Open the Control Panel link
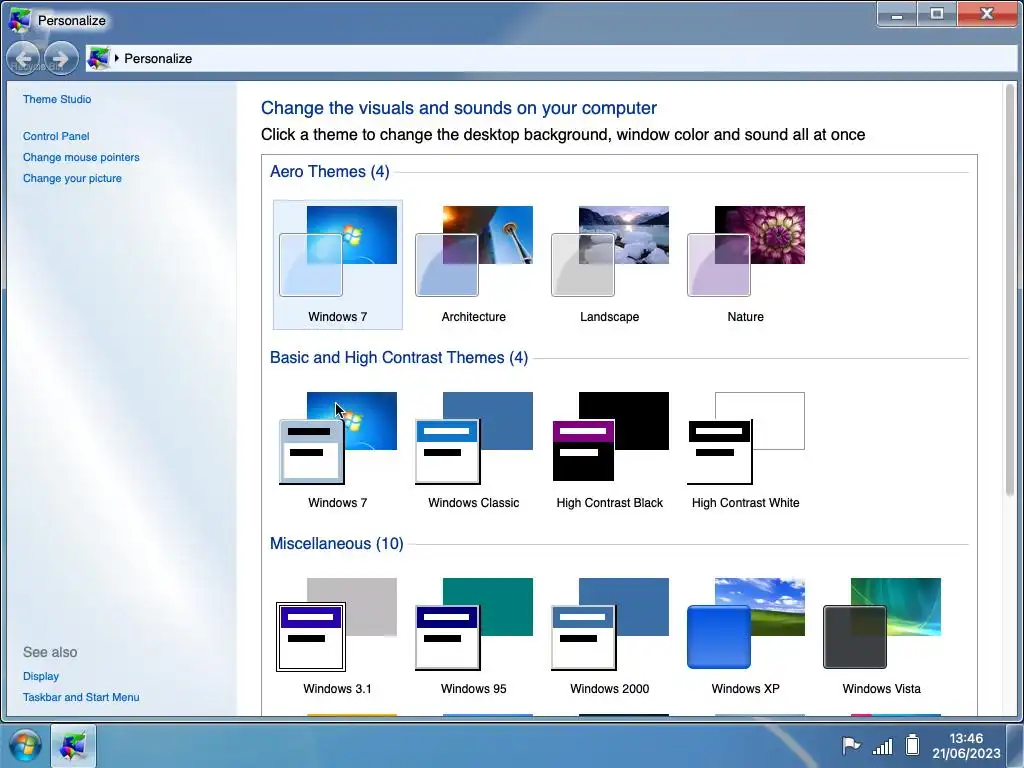 coord(56,136)
